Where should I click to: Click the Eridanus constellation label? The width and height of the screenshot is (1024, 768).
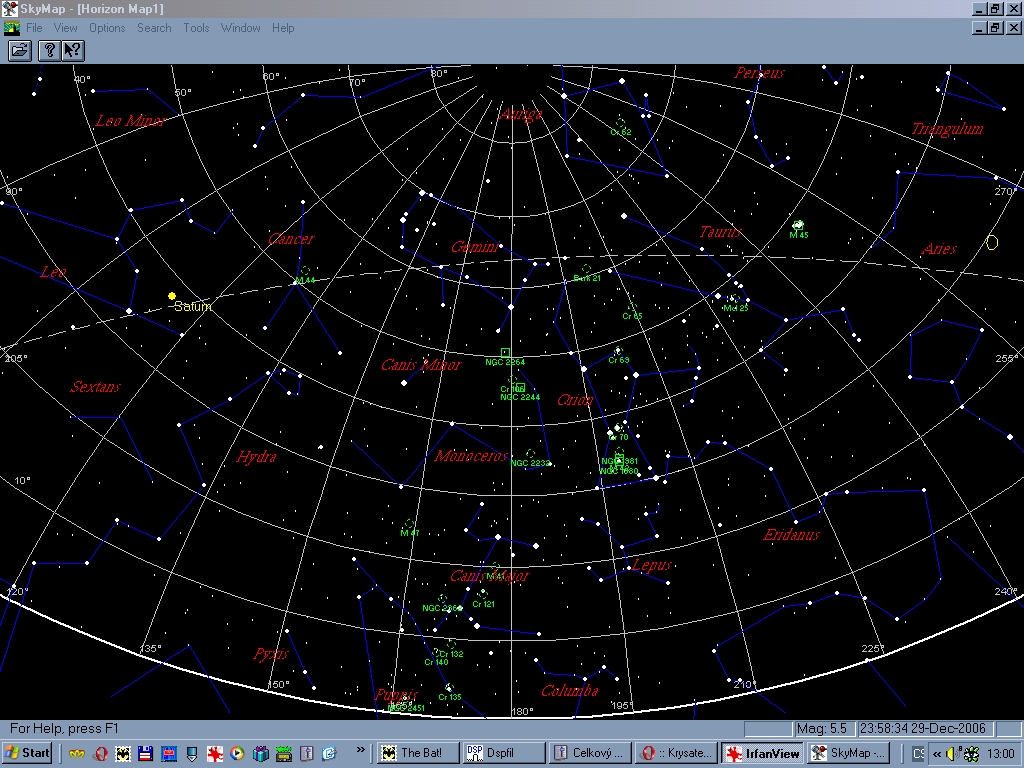792,535
